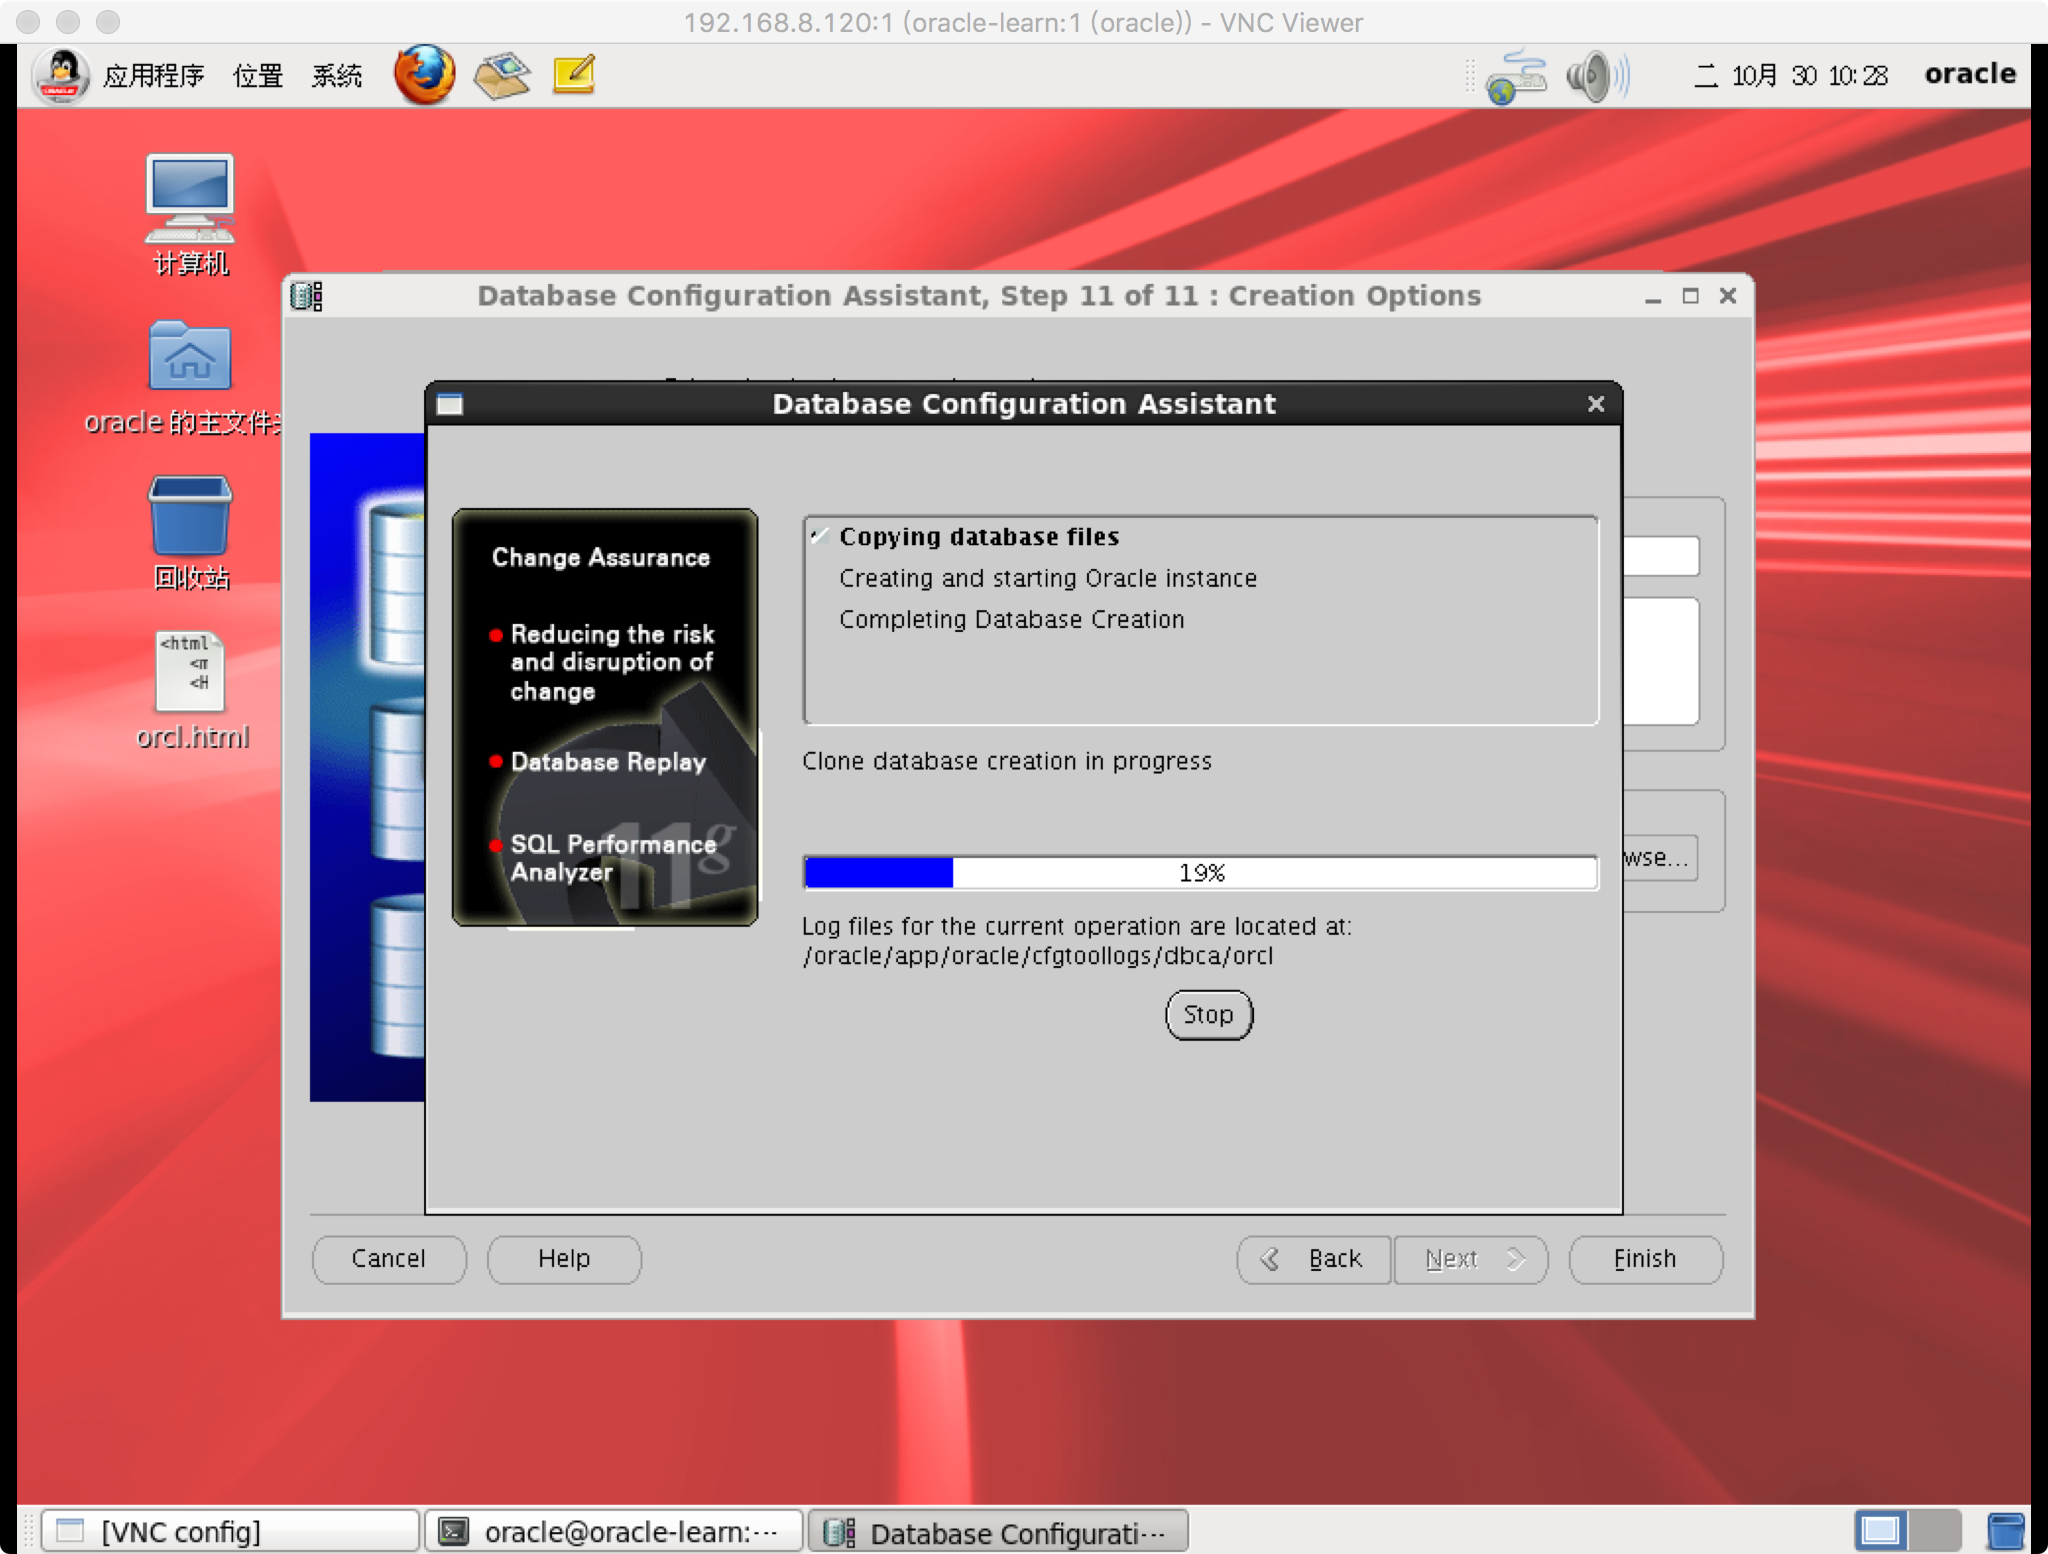Click the volume speaker tray icon
The height and width of the screenshot is (1554, 2048).
[1597, 76]
